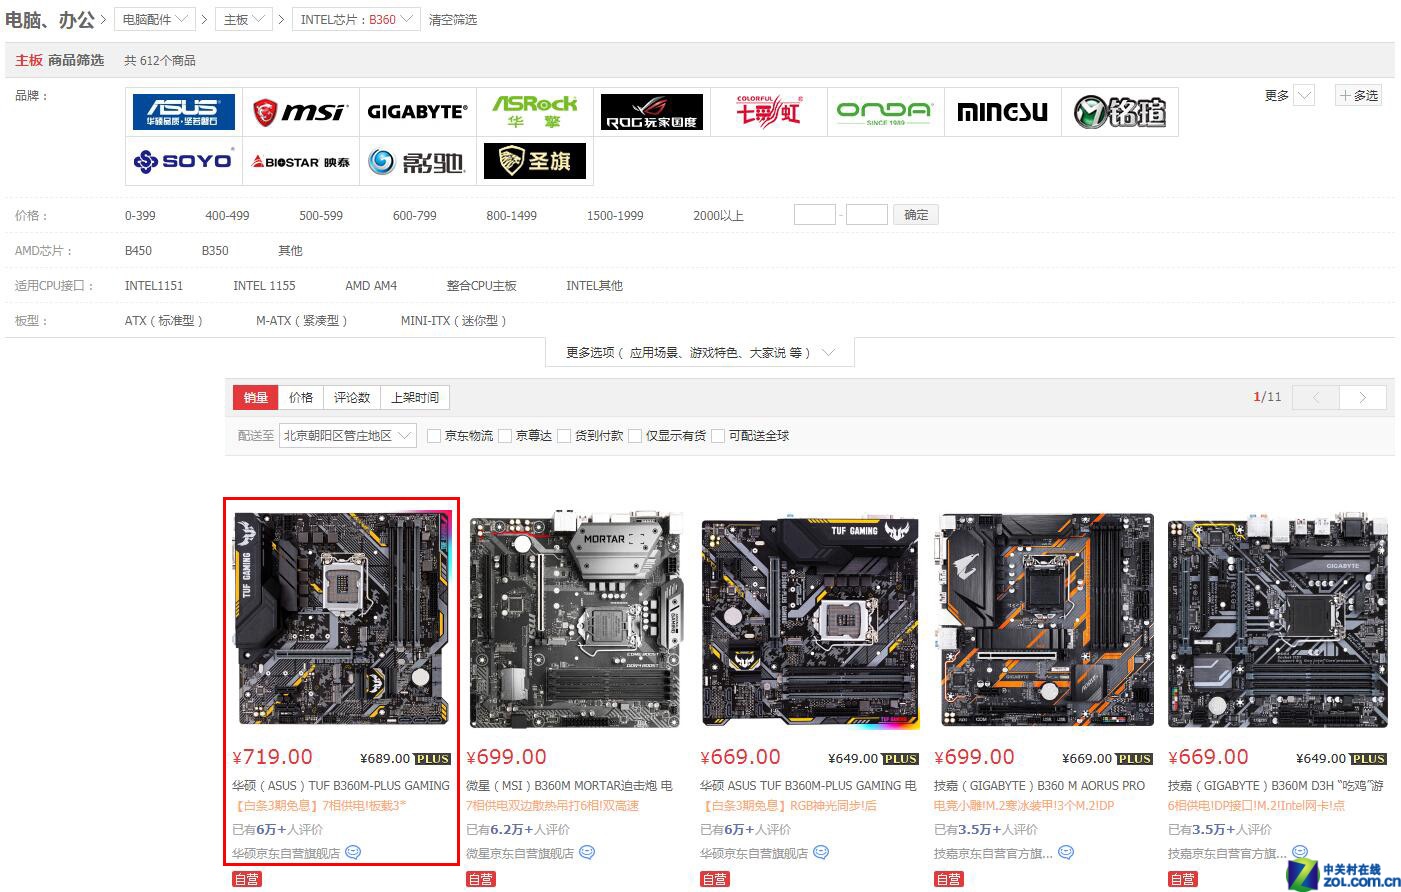The image size is (1401, 892).
Task: Select the ONDA brand logo
Action: 885,111
